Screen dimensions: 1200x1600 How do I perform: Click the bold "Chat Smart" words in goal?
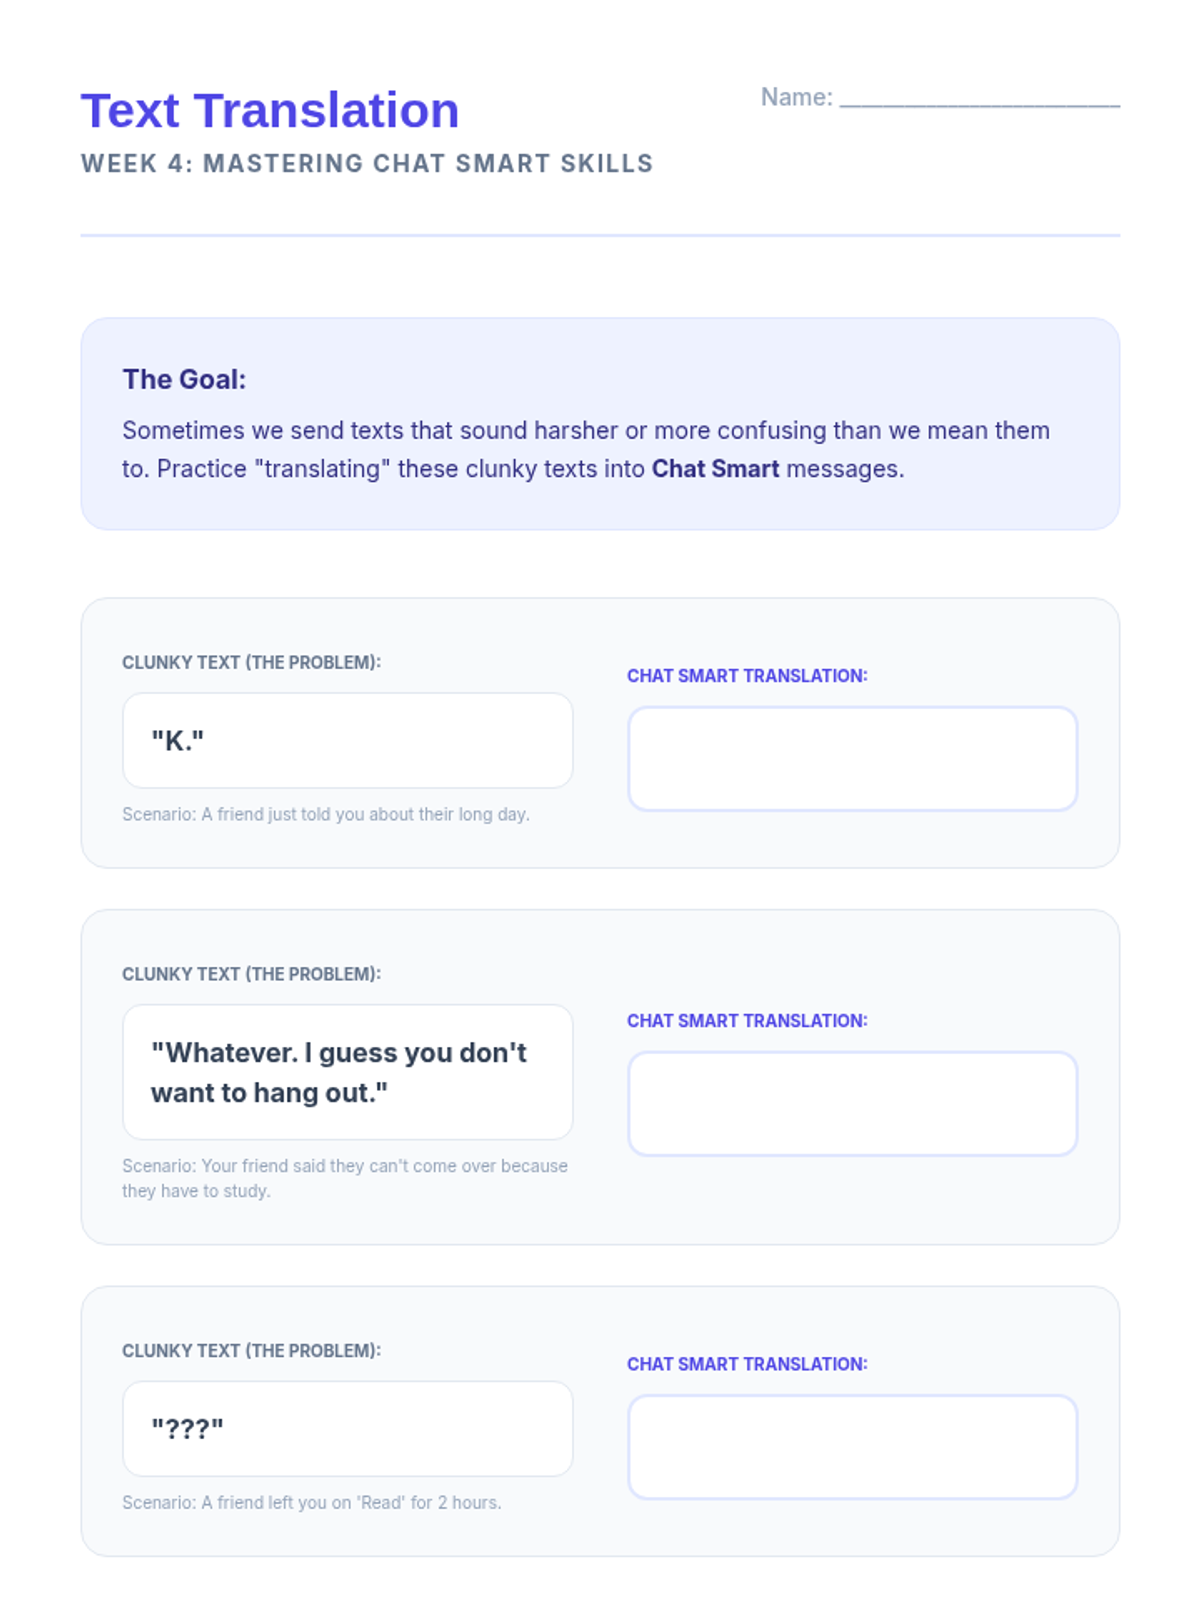tap(715, 469)
